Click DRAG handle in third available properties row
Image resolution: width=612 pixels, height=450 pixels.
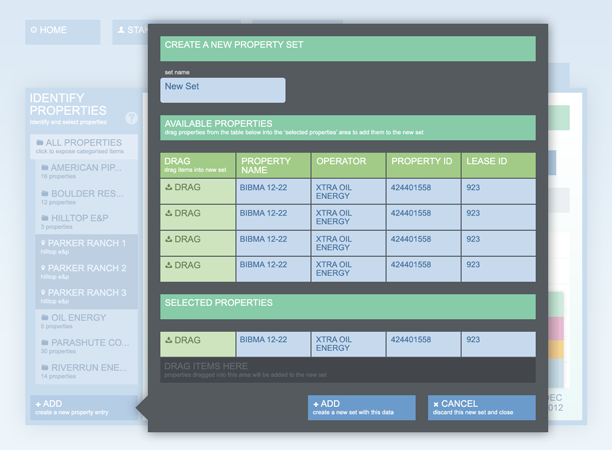pos(197,243)
